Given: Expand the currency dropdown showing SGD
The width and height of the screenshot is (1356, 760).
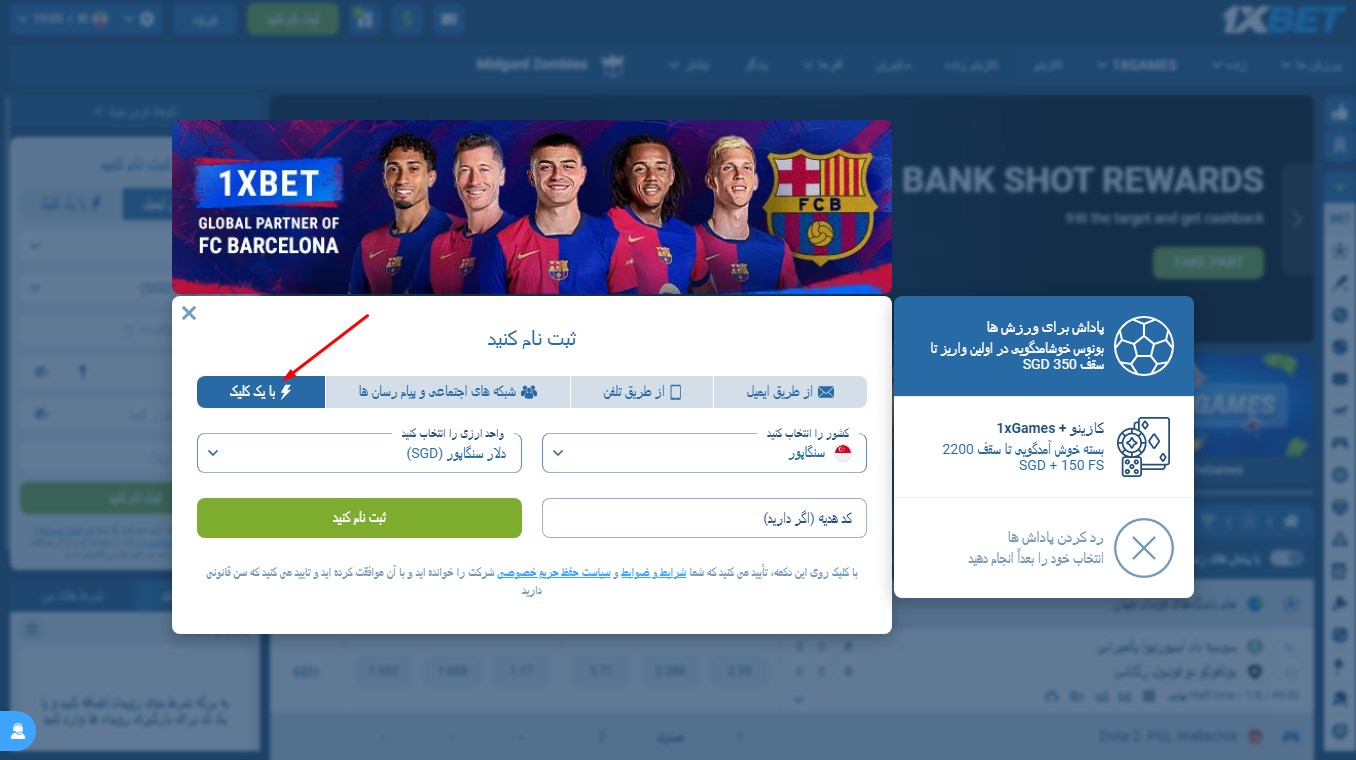Looking at the screenshot, I should pyautogui.click(x=359, y=453).
